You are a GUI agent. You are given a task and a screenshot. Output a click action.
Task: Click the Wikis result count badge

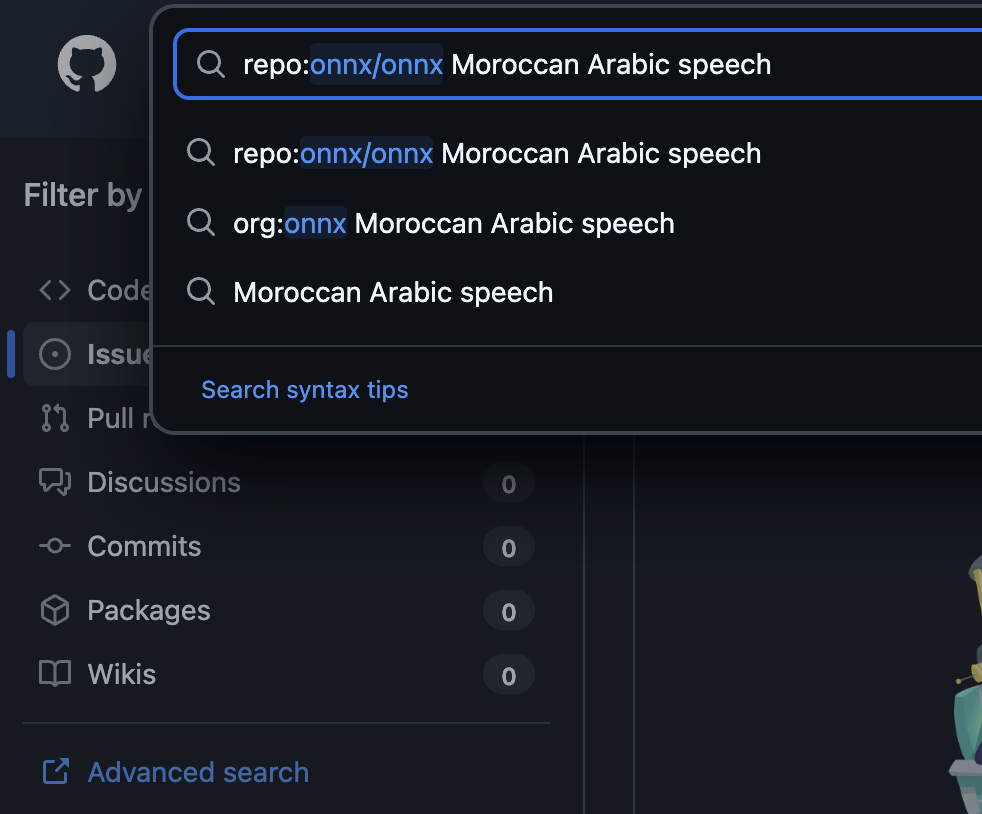[x=508, y=676]
